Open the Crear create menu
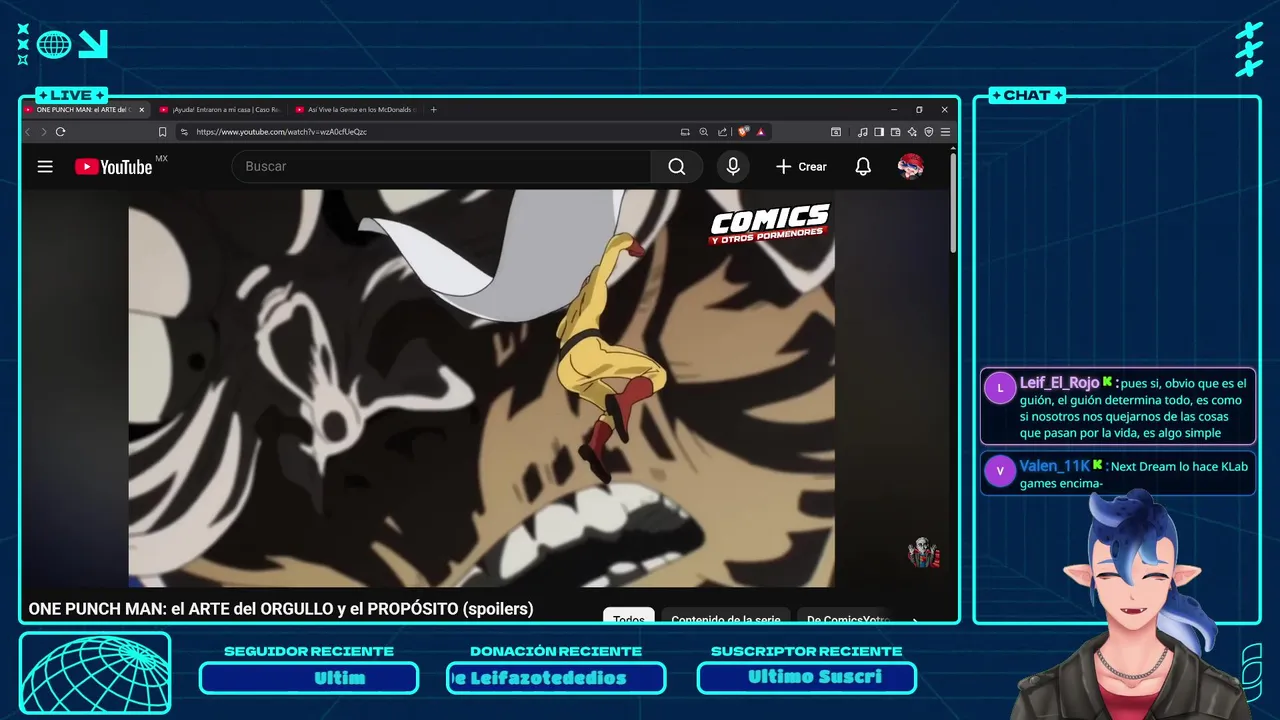The height and width of the screenshot is (720, 1280). pyautogui.click(x=801, y=167)
